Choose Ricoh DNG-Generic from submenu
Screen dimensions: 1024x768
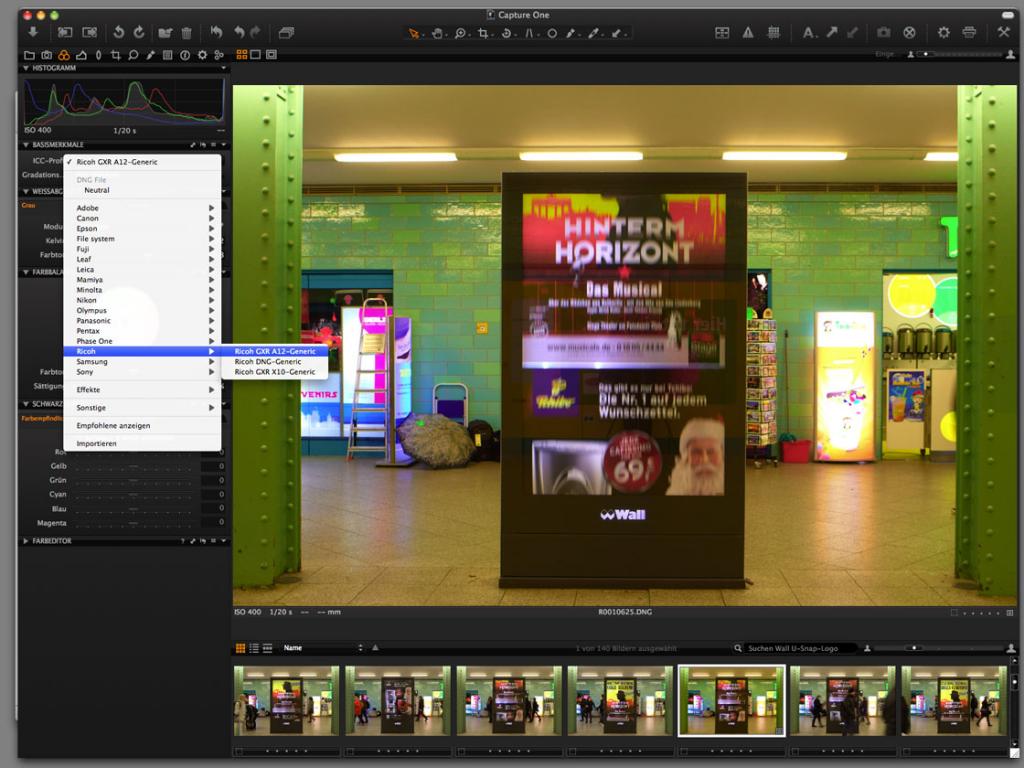268,361
